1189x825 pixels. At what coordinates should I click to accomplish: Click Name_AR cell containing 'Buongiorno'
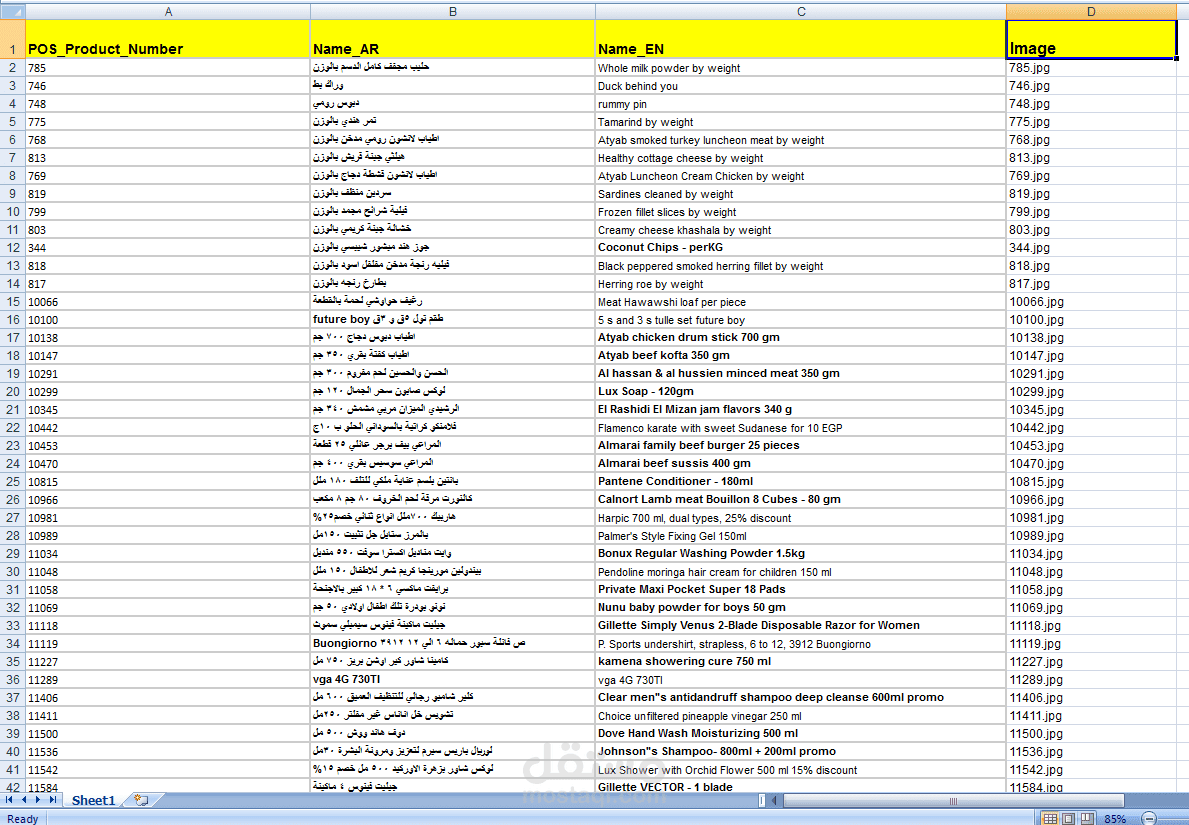pyautogui.click(x=453, y=643)
